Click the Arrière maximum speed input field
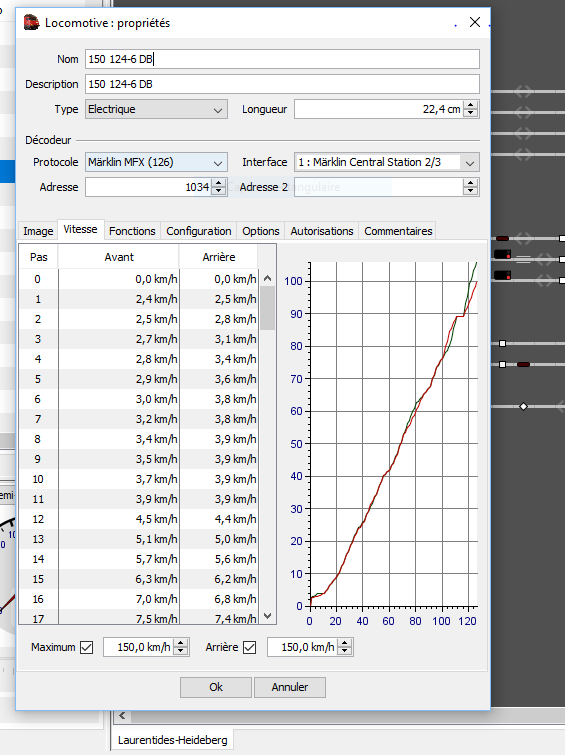The image size is (565, 755). [302, 647]
